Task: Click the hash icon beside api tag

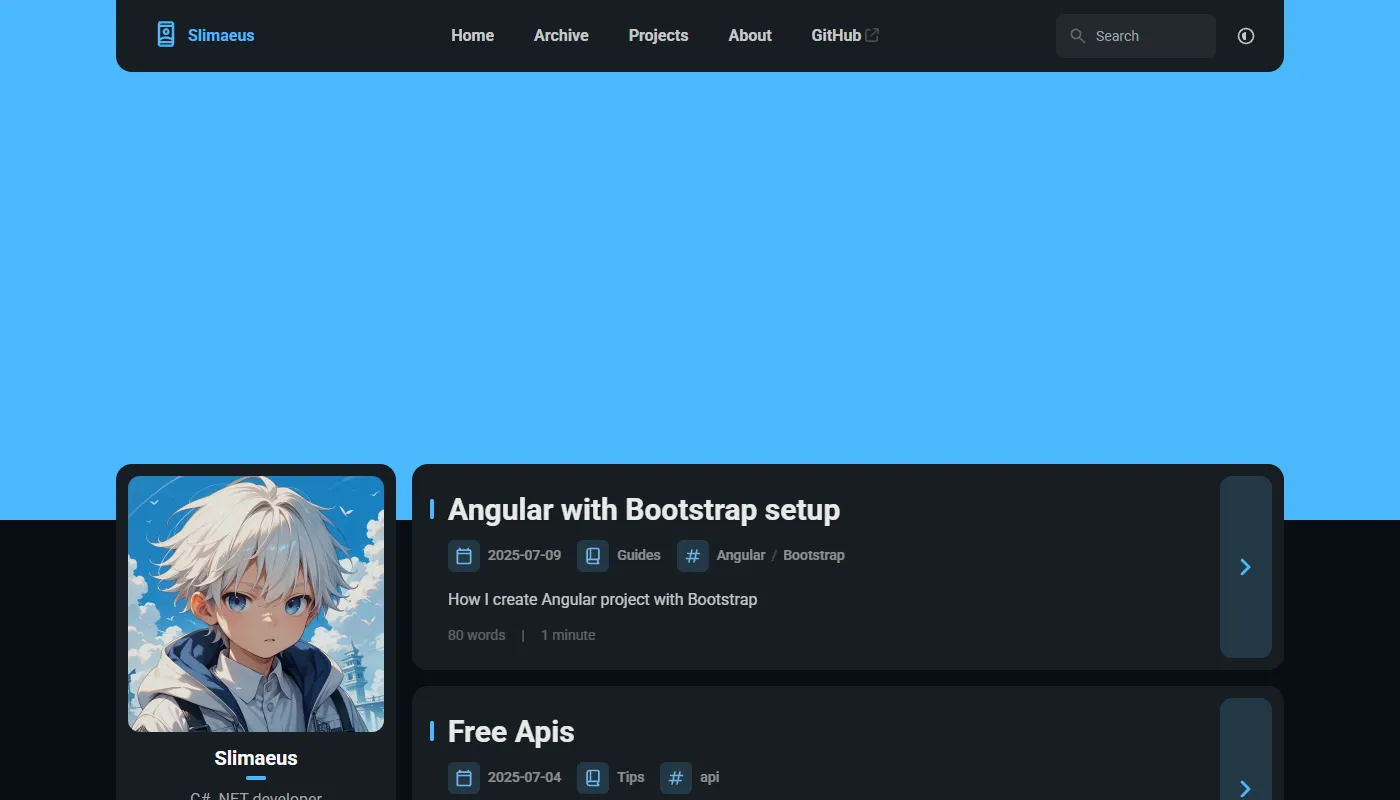Action: [x=676, y=778]
